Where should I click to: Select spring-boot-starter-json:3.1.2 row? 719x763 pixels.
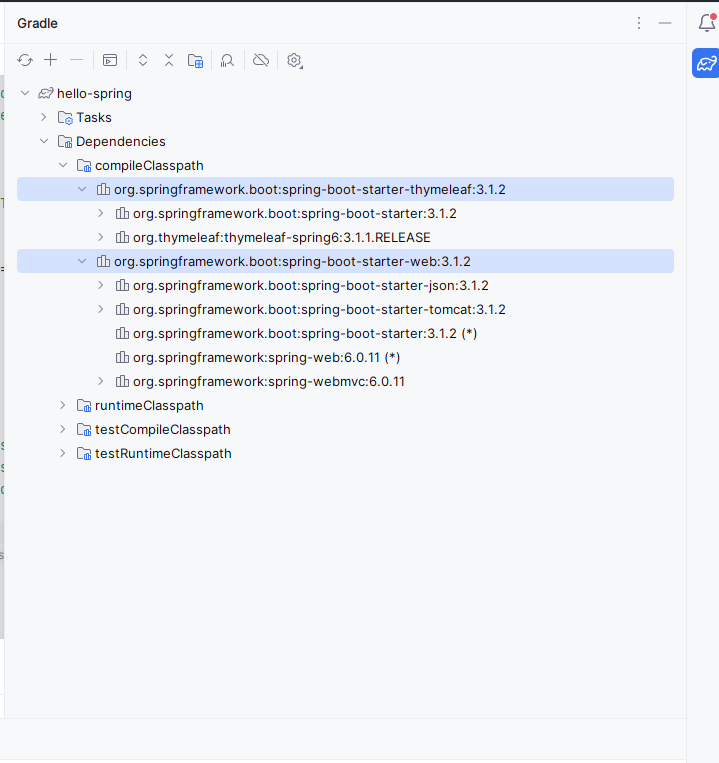[345, 285]
